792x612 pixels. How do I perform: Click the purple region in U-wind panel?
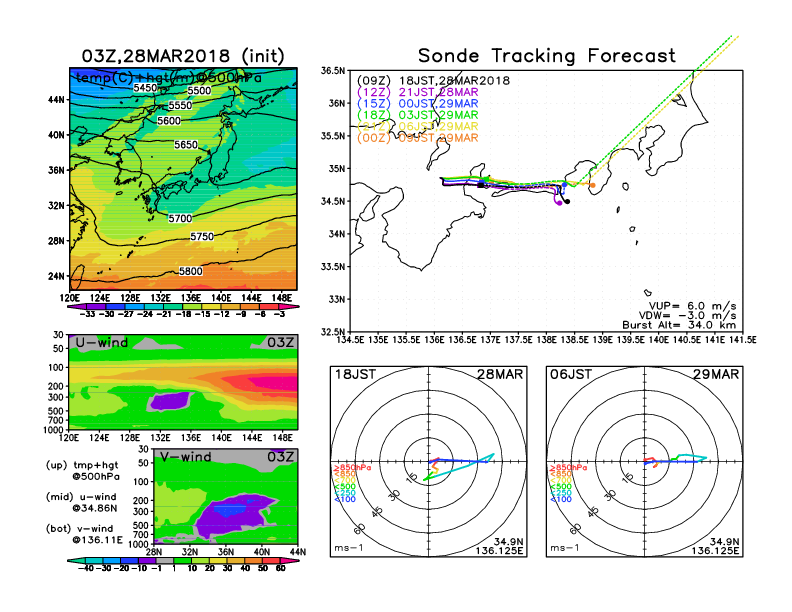(x=168, y=401)
